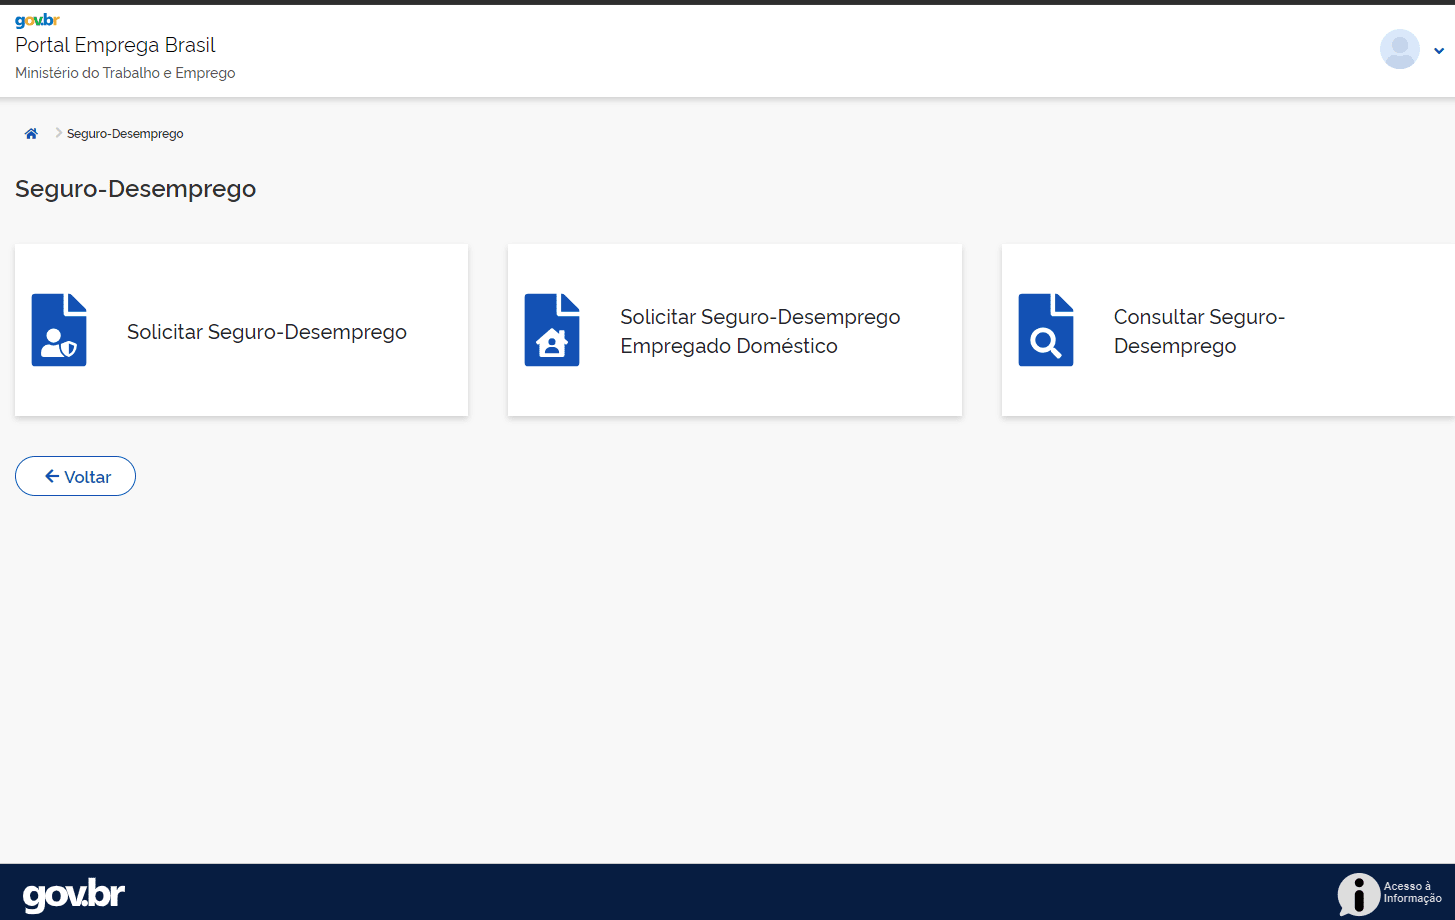Viewport: 1455px width, 920px height.
Task: Select the Seguro-Desemprego breadcrumb item
Action: pos(125,134)
